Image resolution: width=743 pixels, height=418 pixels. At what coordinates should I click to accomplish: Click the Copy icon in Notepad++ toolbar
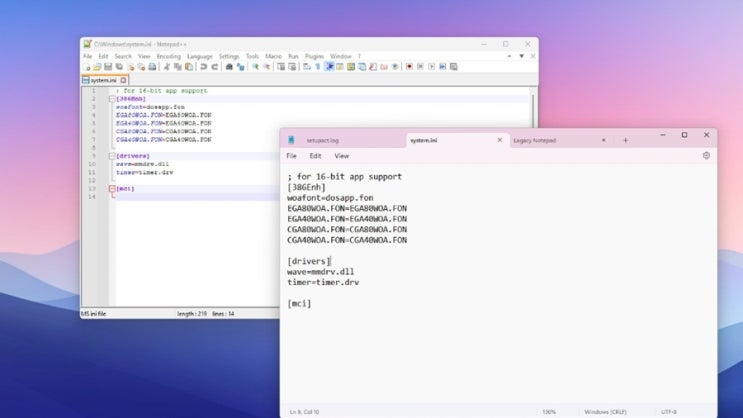click(178, 67)
